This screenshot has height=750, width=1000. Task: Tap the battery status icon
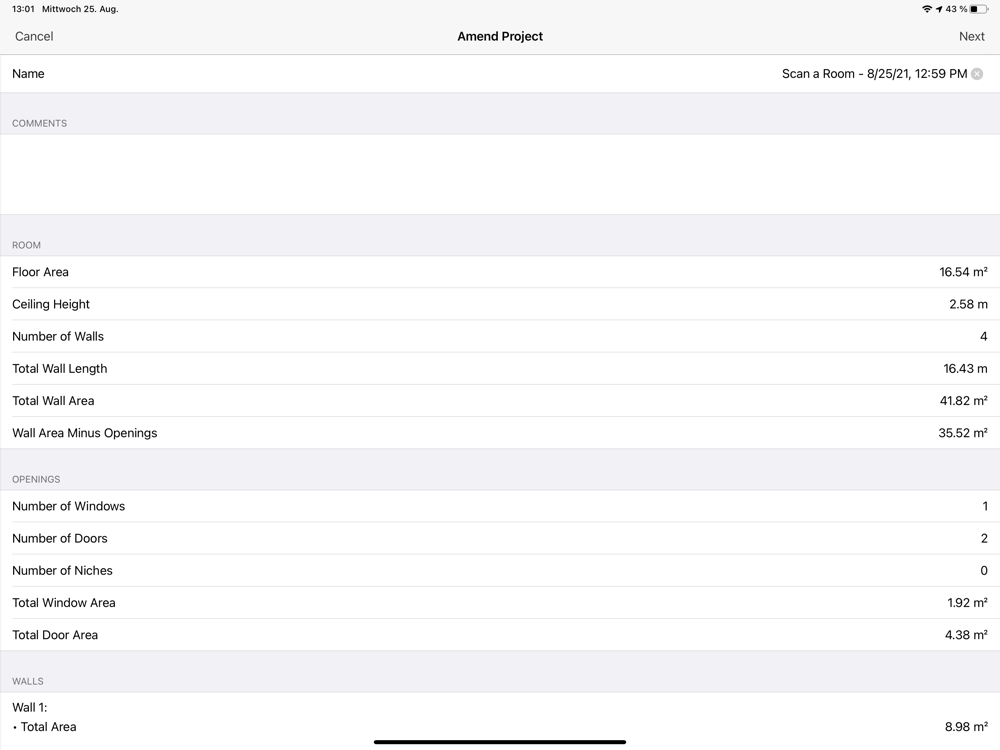979,9
